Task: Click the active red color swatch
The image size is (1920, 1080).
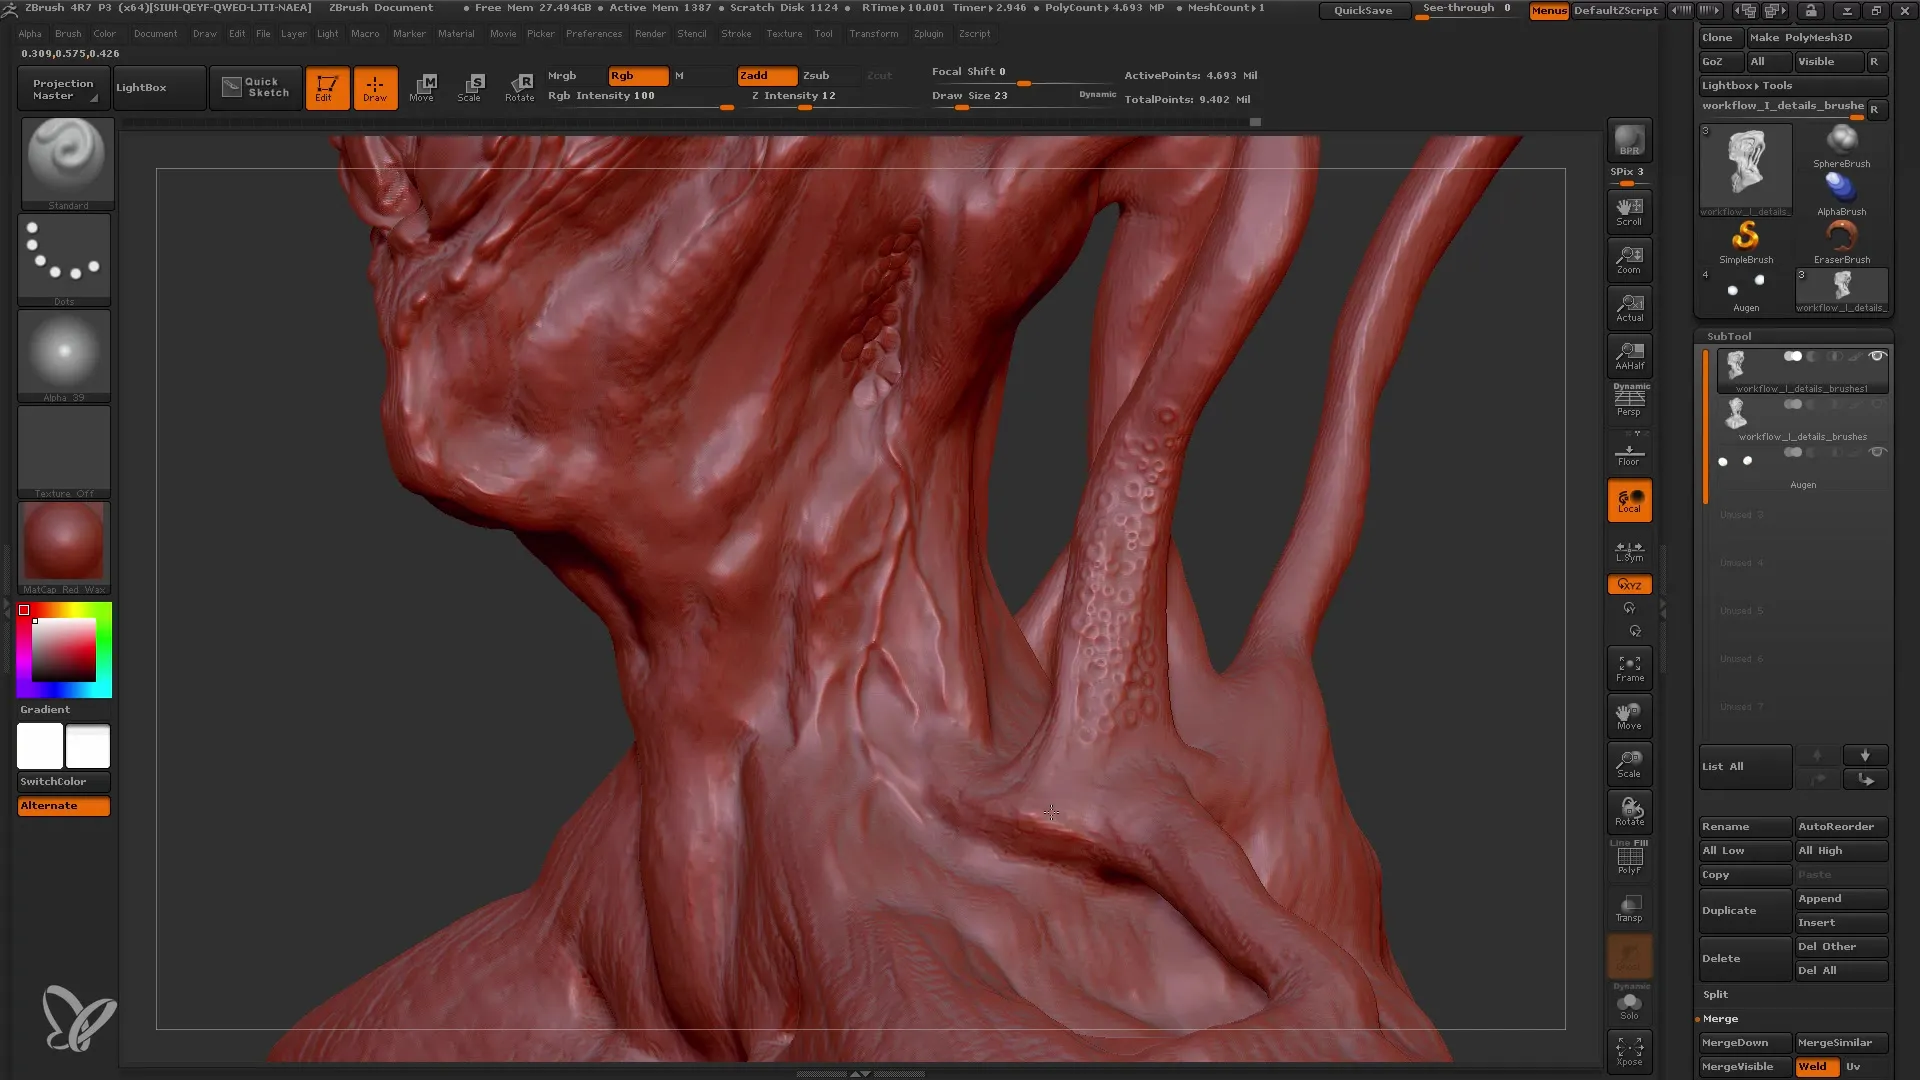Action: [x=24, y=609]
